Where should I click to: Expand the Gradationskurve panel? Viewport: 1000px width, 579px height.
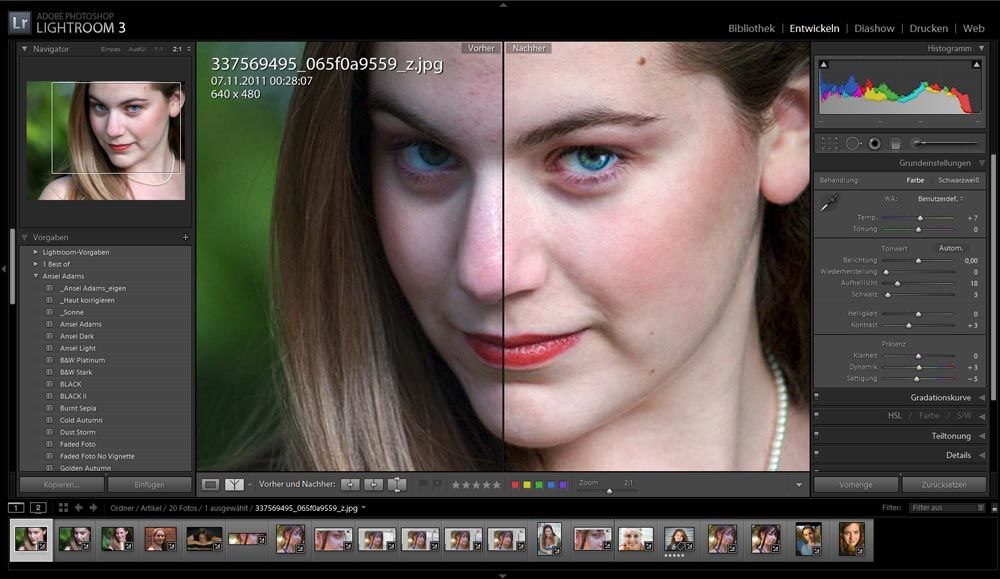982,397
